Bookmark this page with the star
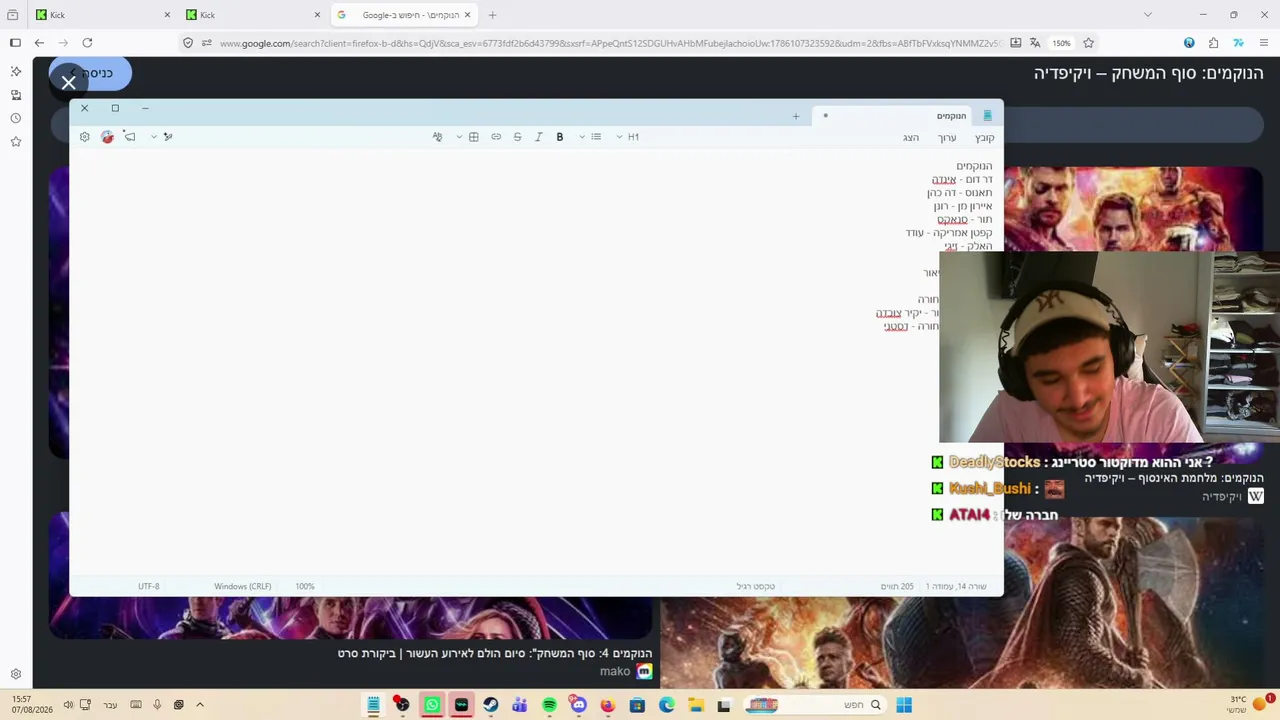Screen dimensions: 1280x720 click(x=1088, y=43)
